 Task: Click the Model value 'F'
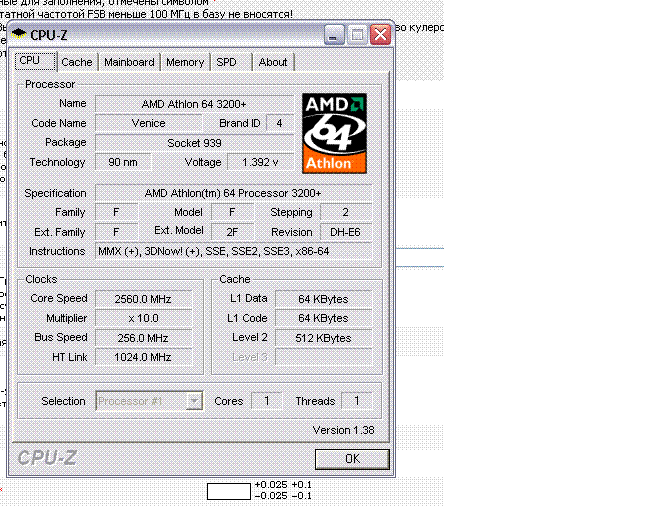pos(232,212)
